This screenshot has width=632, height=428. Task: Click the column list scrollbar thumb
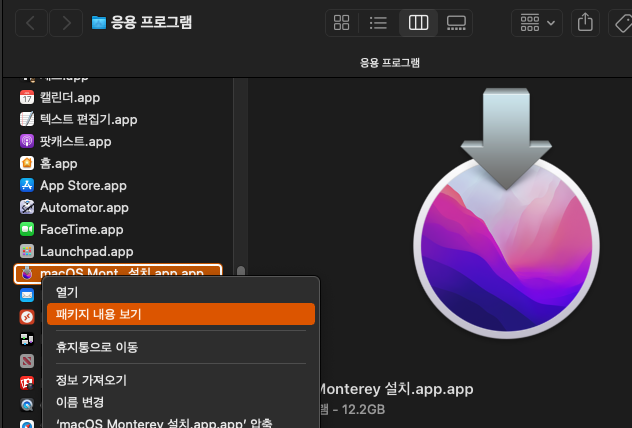(x=241, y=270)
